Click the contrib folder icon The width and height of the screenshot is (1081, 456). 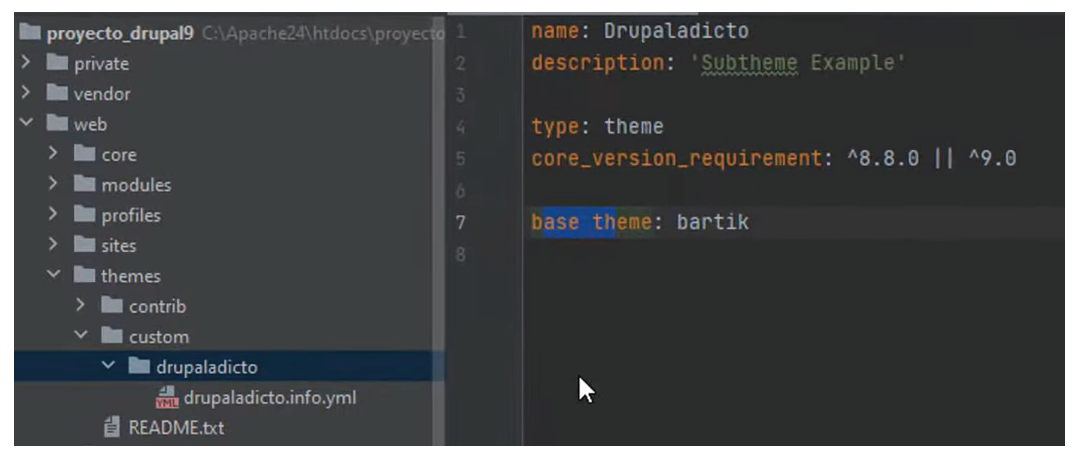112,306
